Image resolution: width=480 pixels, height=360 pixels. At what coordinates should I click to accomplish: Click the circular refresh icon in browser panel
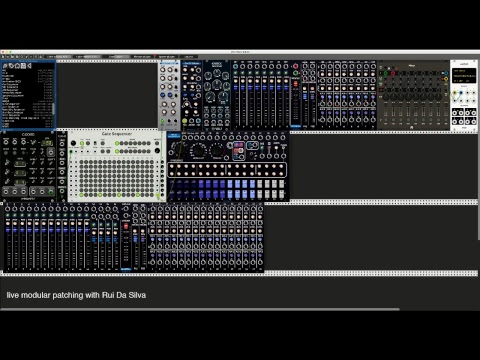point(11,66)
